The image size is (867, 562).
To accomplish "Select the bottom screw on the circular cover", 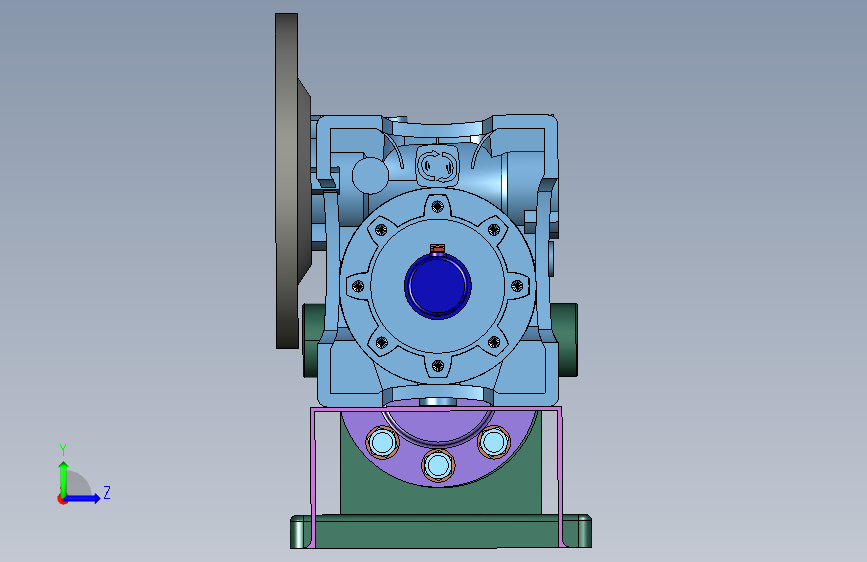I will (437, 365).
